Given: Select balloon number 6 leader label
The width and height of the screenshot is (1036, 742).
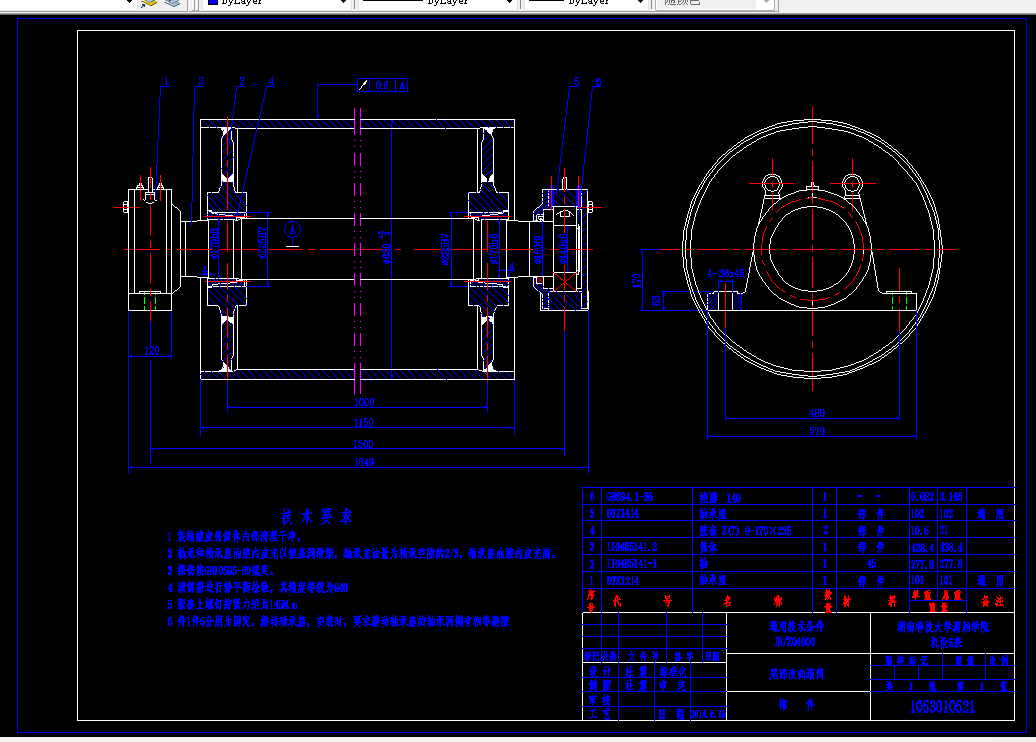Looking at the screenshot, I should (x=598, y=83).
